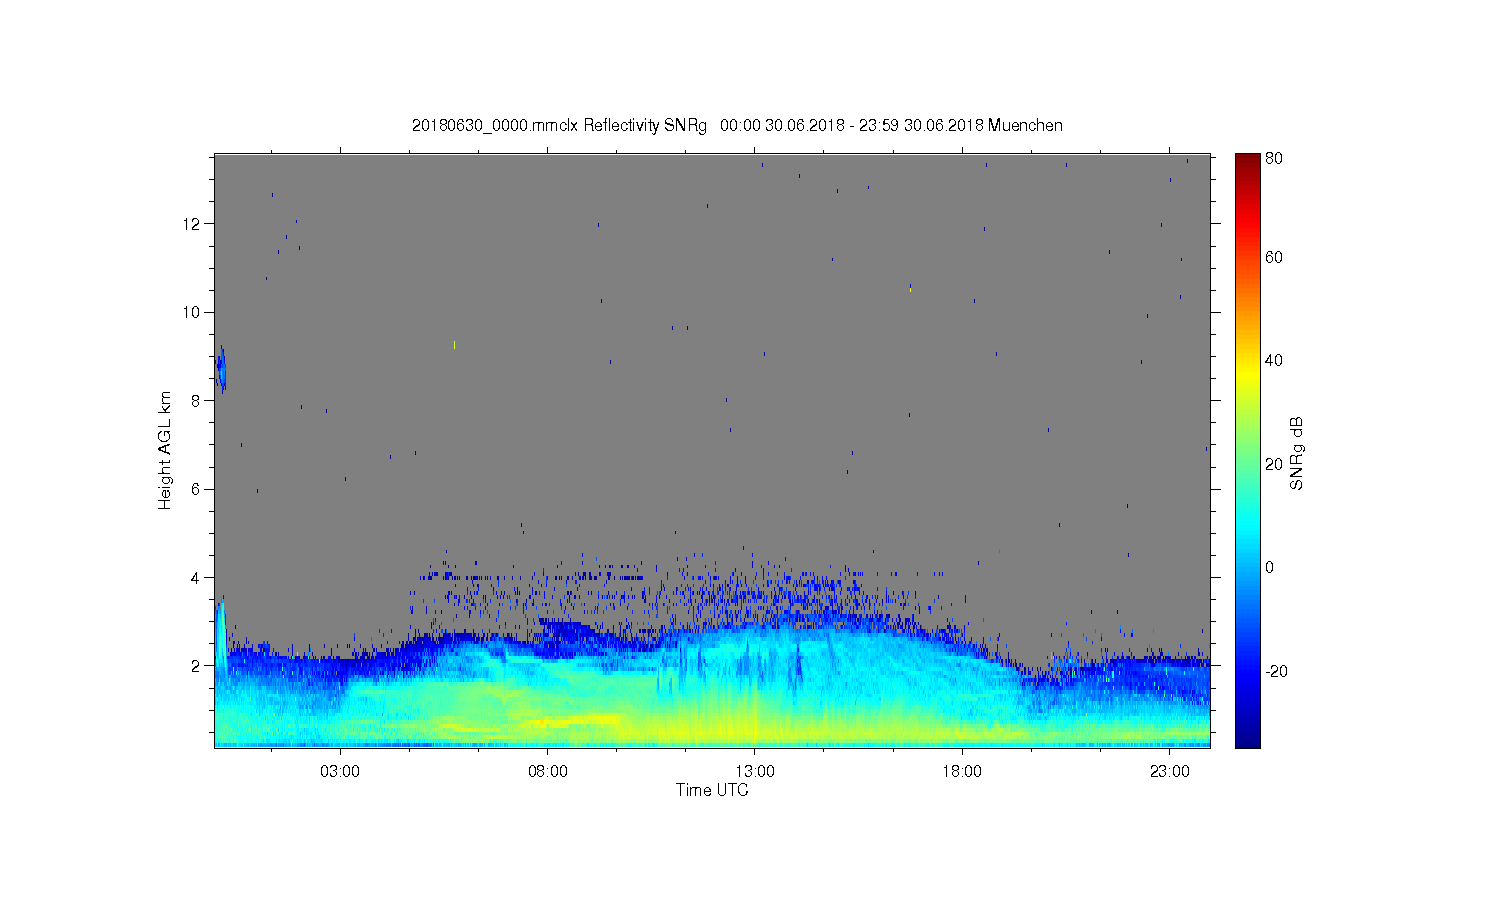Click the dark blue bottom of the colorbar
Viewport: 1500px width, 900px height.
(1247, 738)
